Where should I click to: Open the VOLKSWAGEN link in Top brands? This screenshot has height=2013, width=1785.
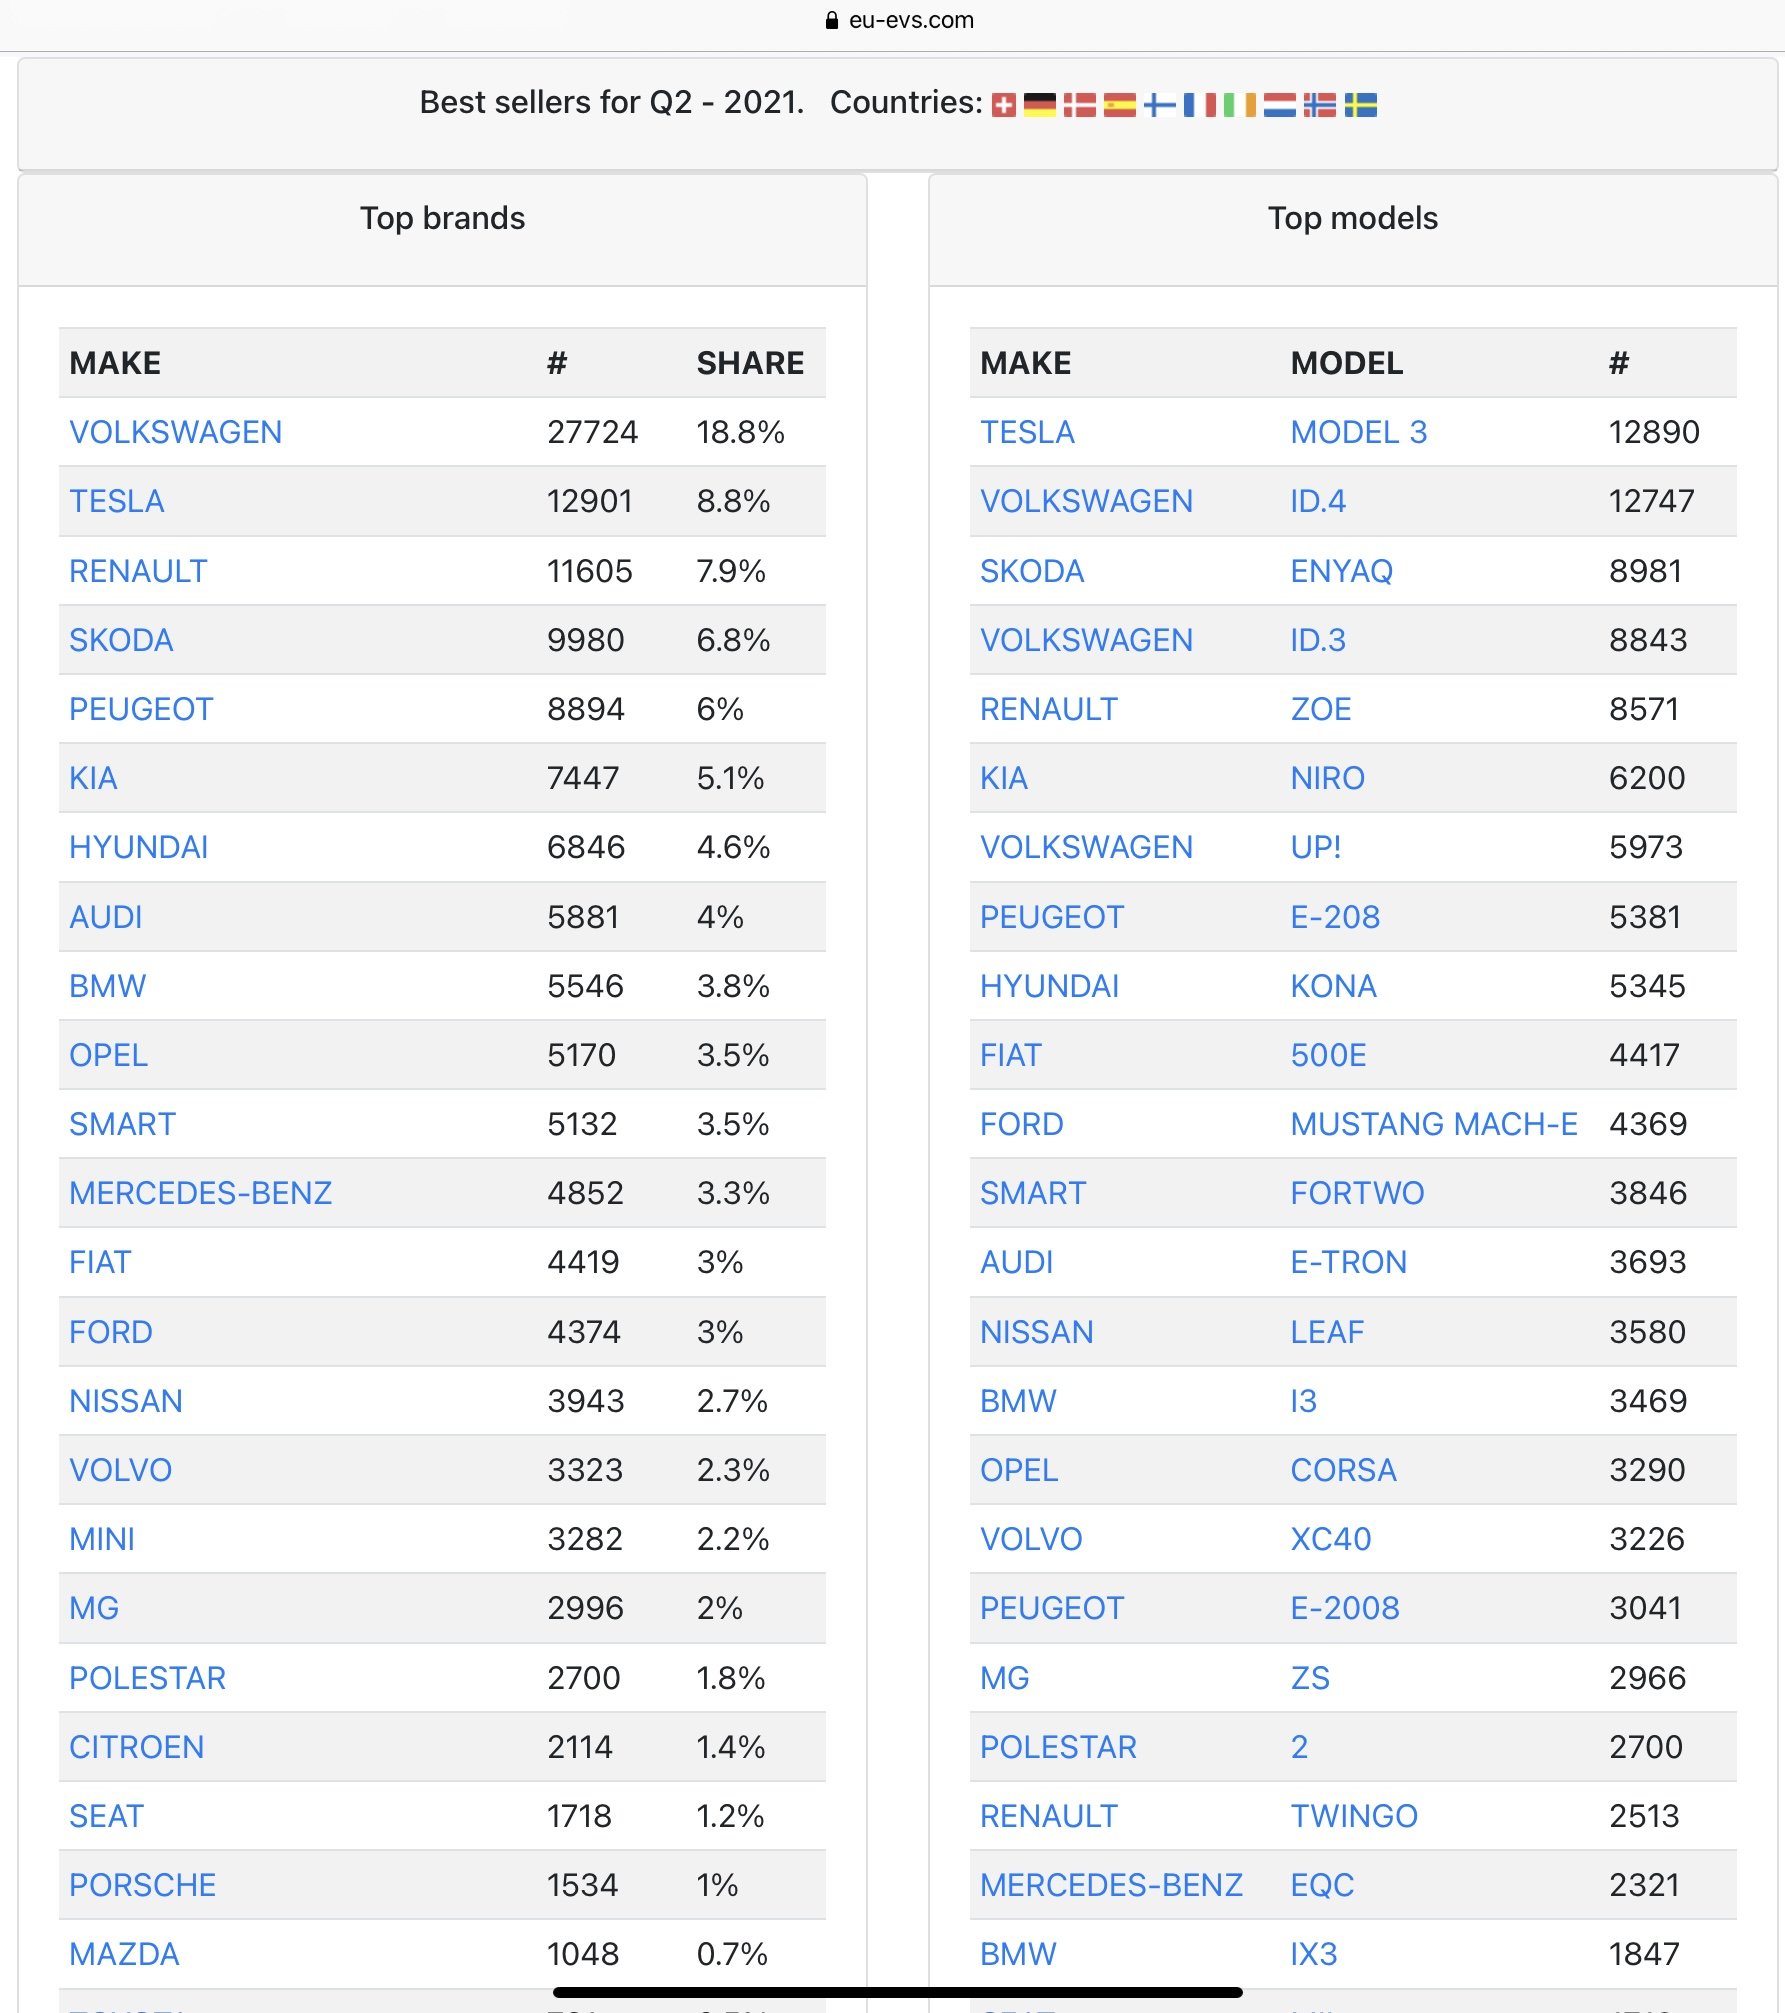coord(175,432)
